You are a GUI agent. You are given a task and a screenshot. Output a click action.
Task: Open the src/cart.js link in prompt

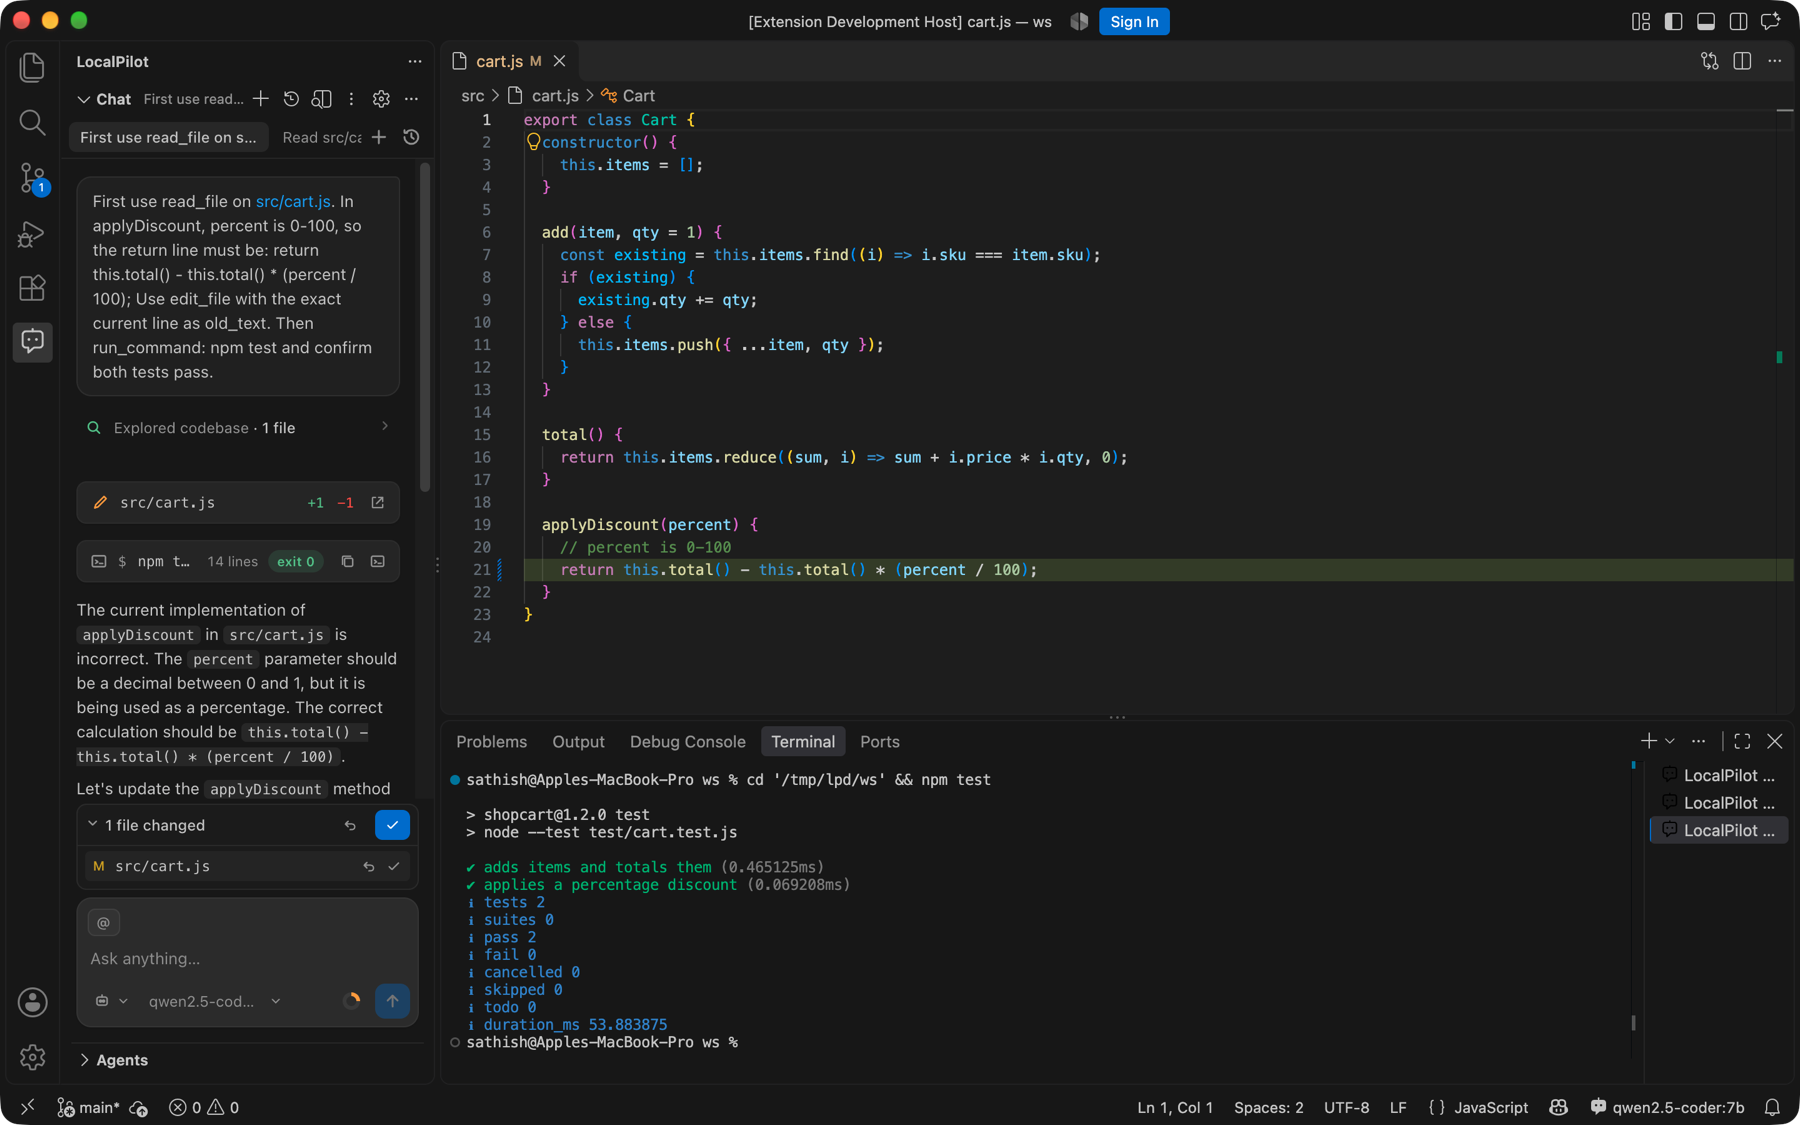pos(293,201)
